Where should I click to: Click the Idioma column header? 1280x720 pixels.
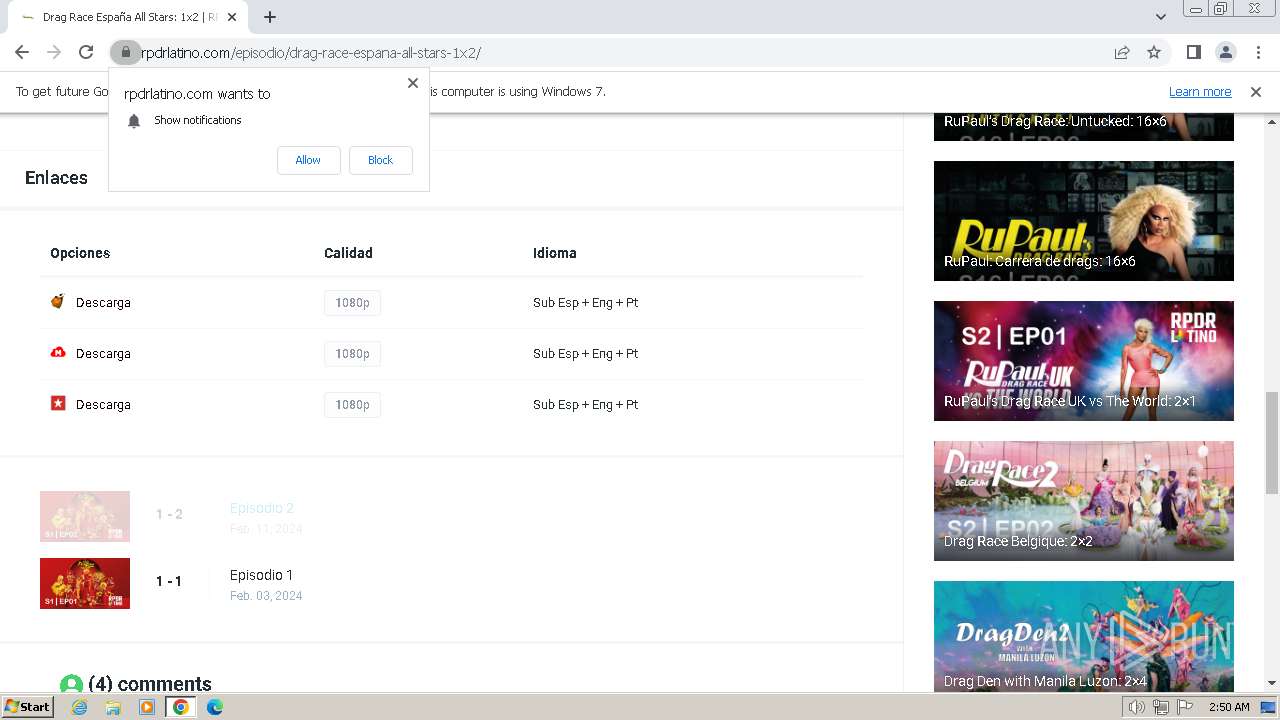554,253
